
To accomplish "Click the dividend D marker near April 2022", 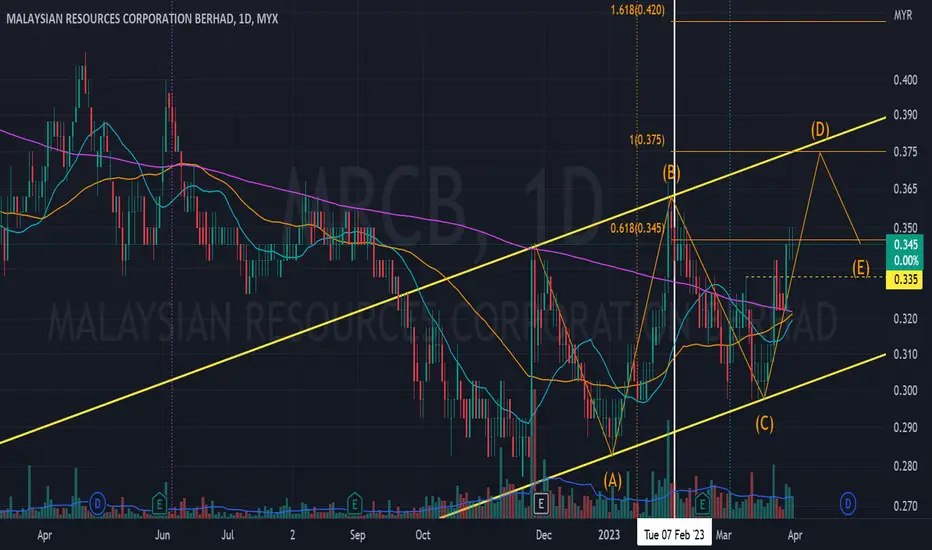I will [97, 504].
